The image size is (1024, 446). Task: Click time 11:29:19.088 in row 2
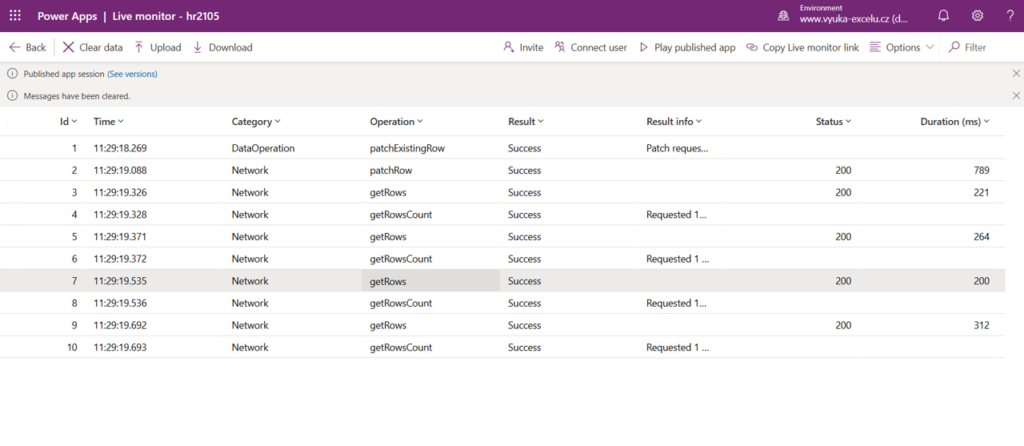pos(120,170)
